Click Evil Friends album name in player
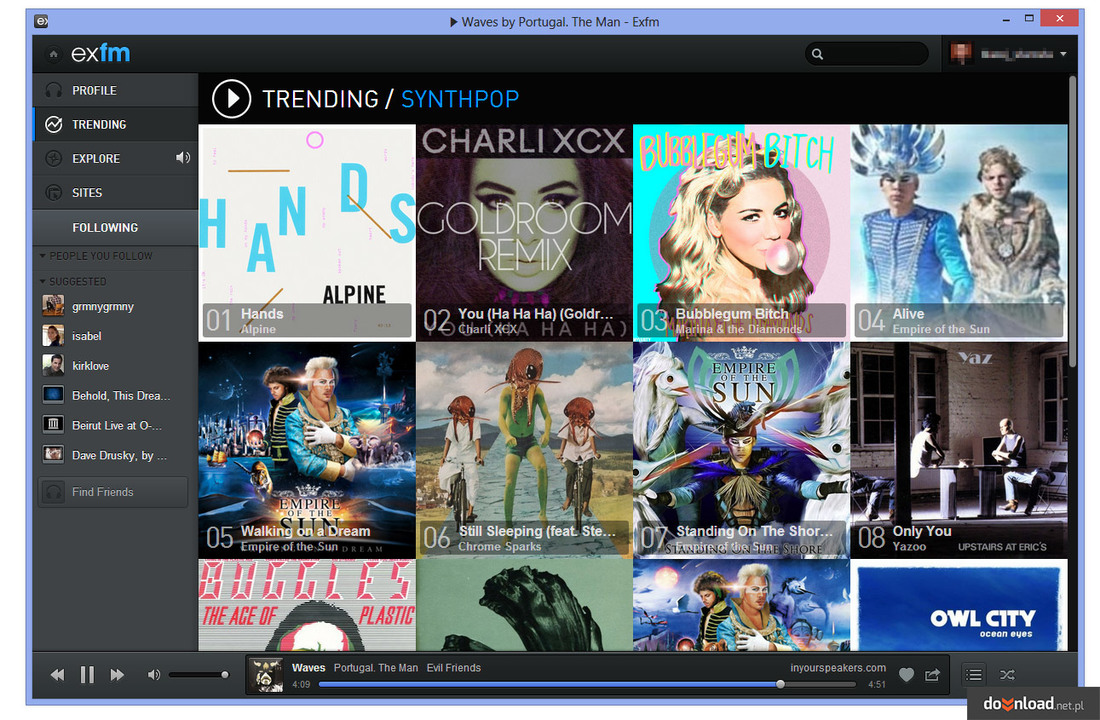Screen dimensions: 1100x720 point(454,668)
